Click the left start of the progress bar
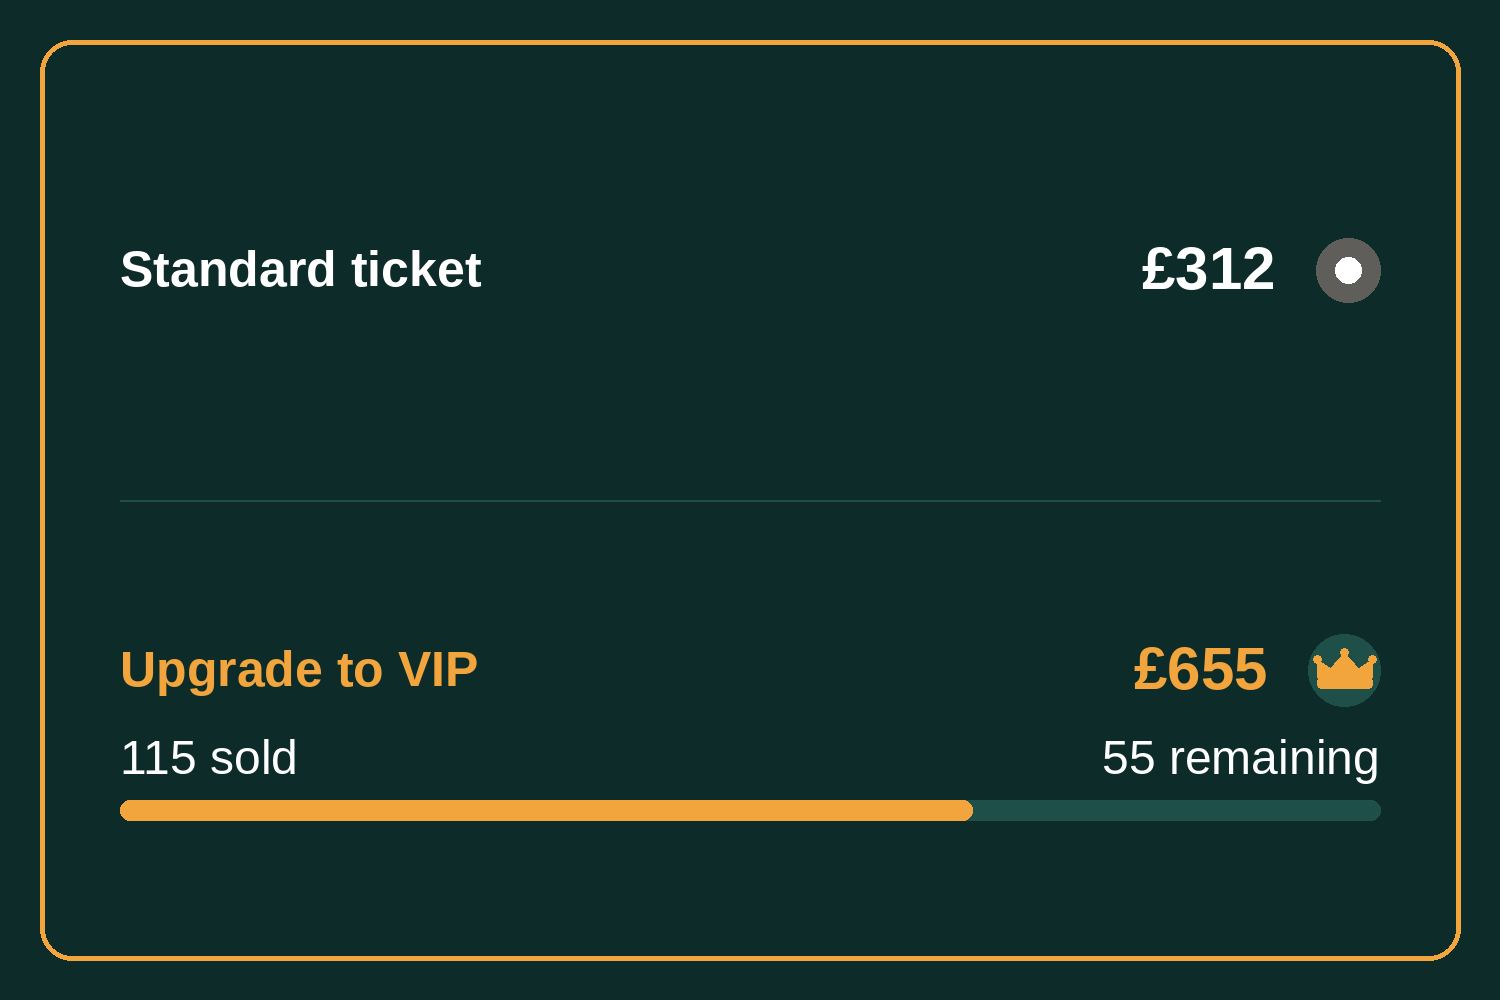Viewport: 1500px width, 1000px height. click(128, 810)
